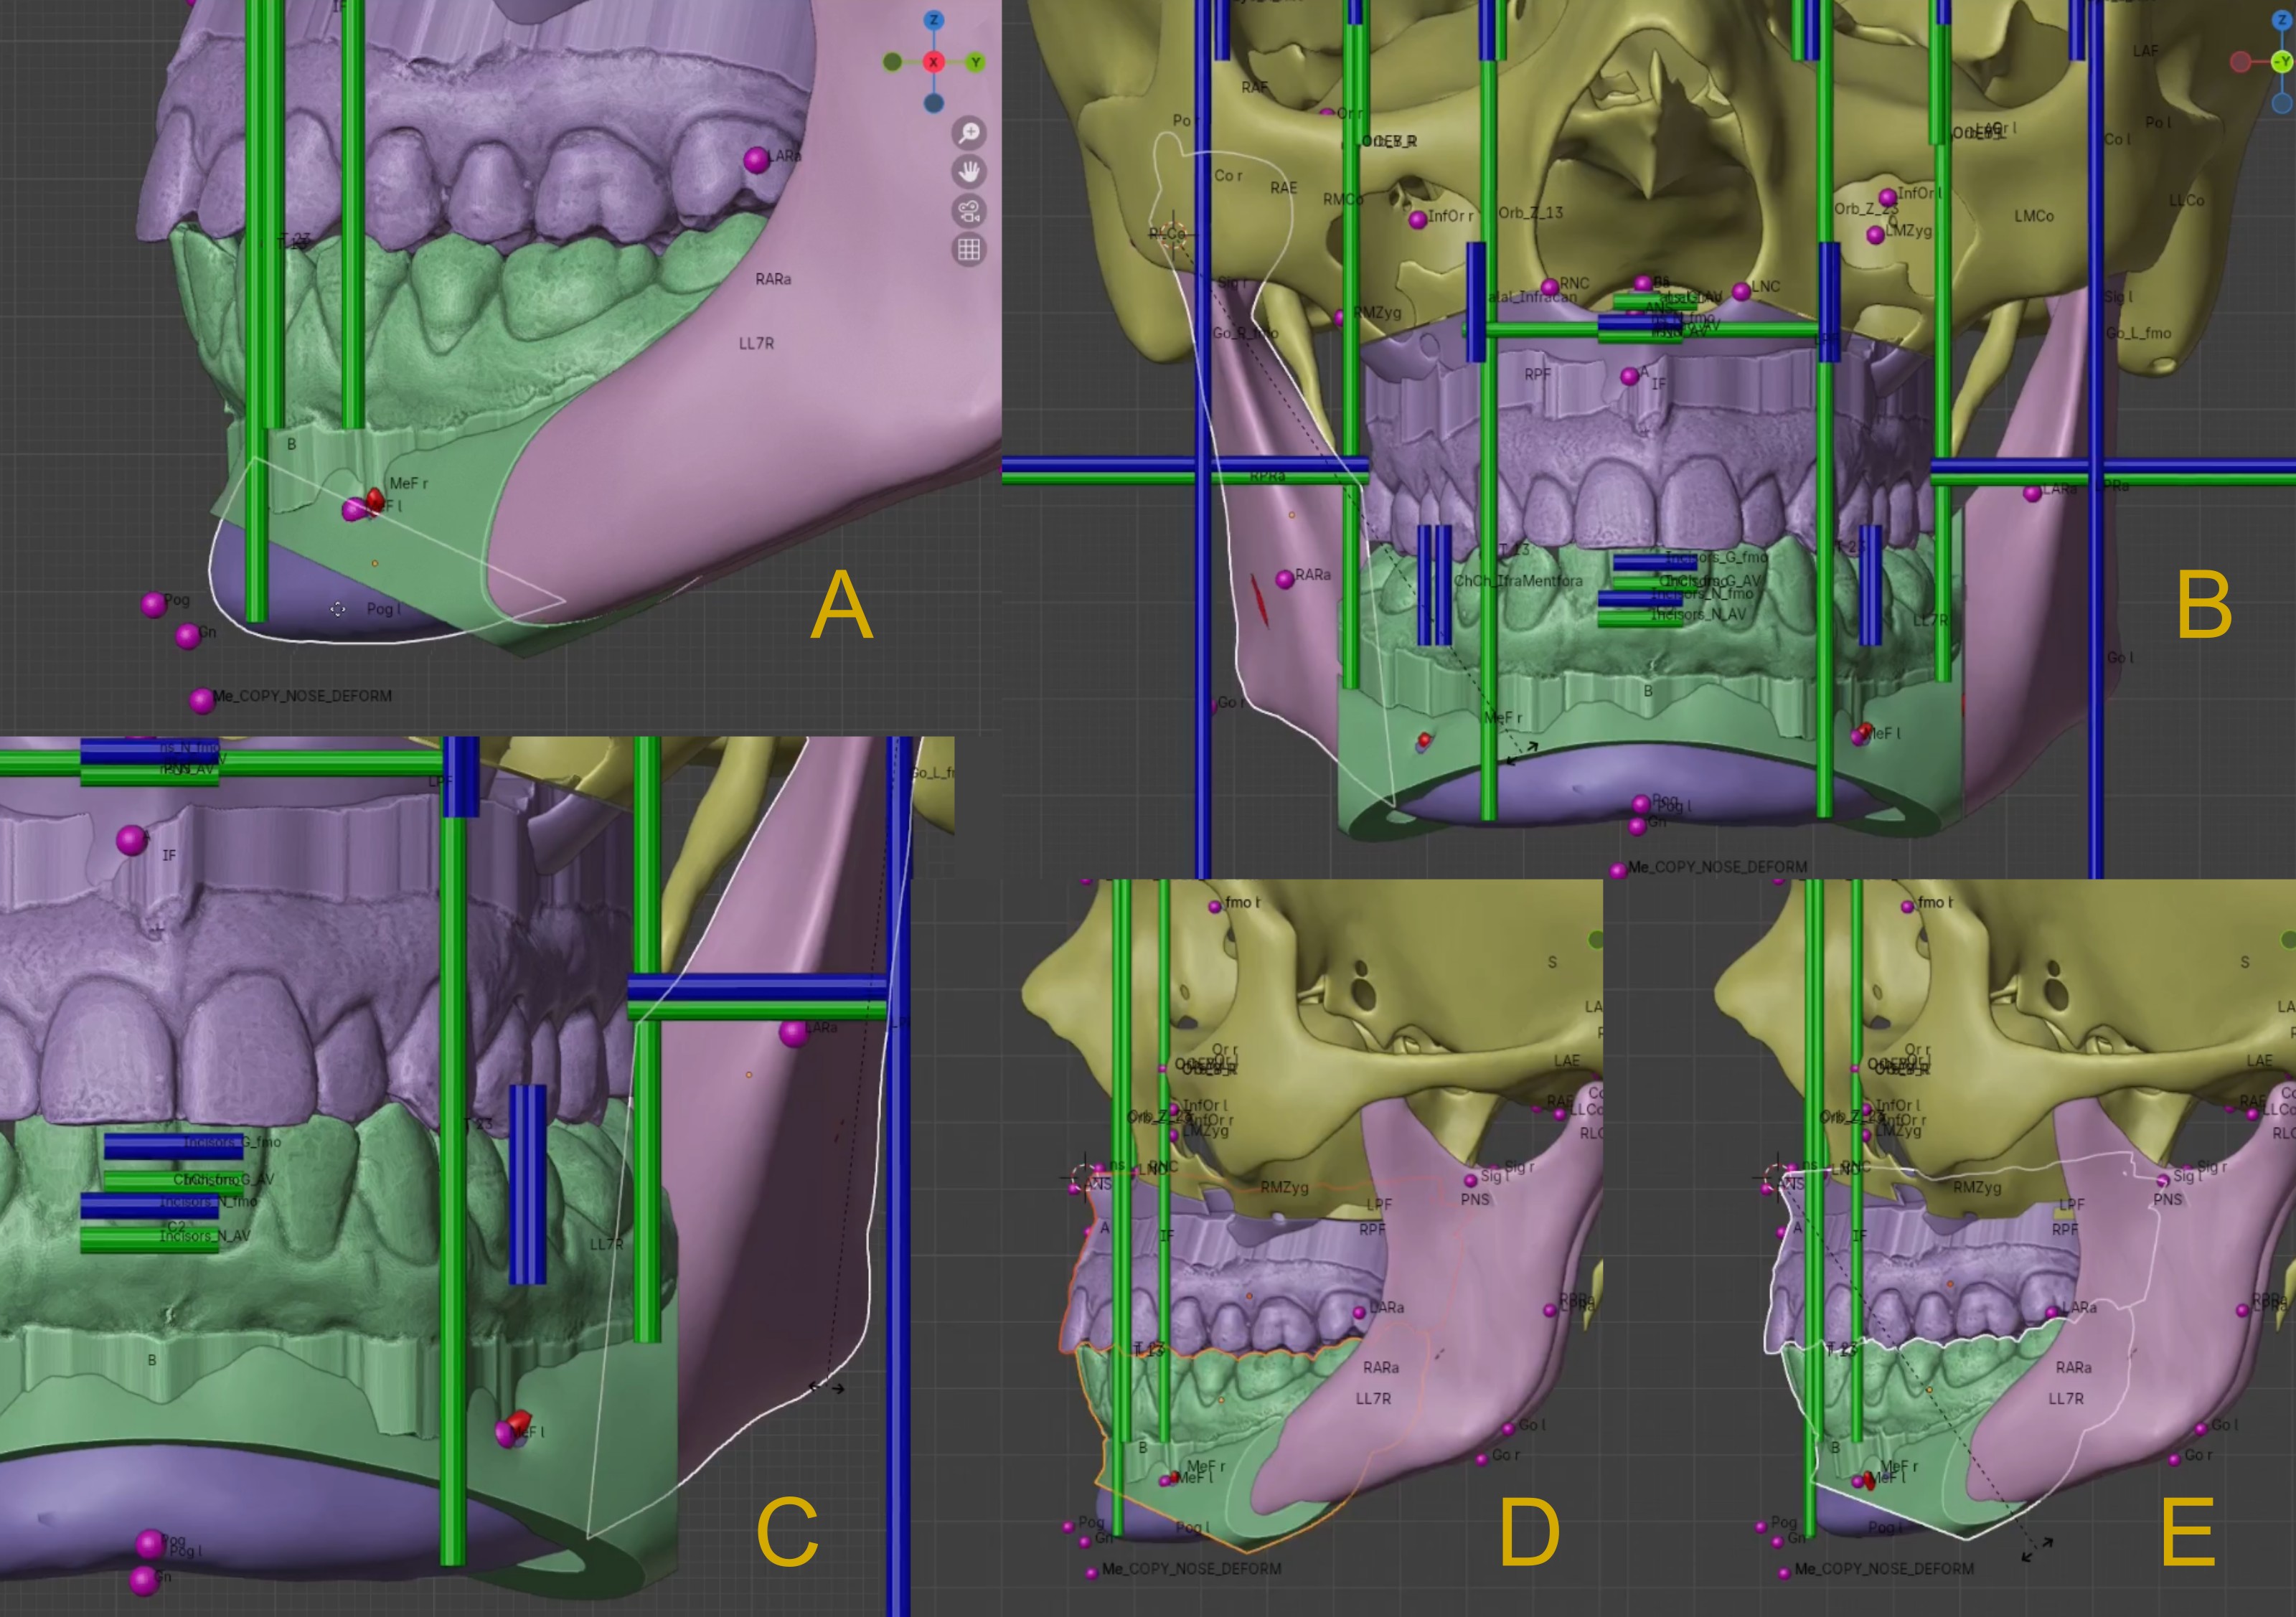Click the red X axis in panel A gizmo
This screenshot has width=2296, height=1617.
click(x=933, y=62)
